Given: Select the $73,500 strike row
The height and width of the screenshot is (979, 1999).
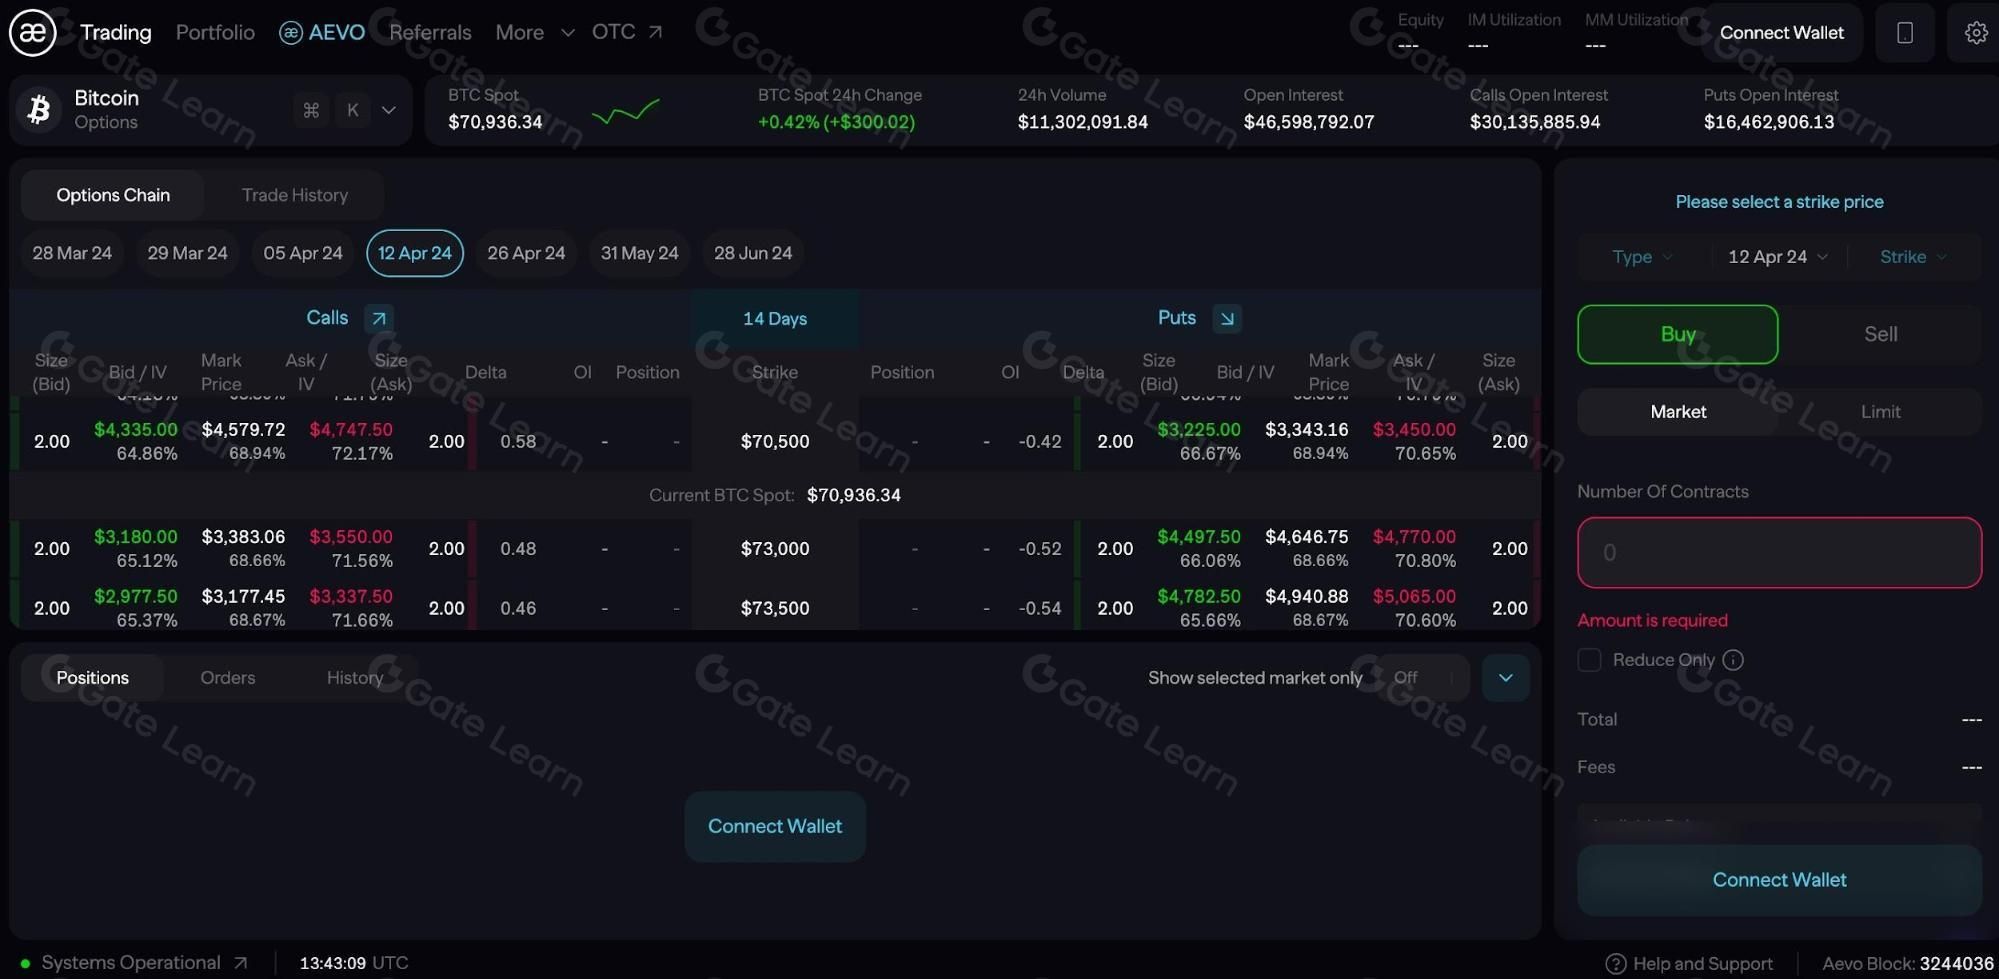Looking at the screenshot, I should coord(775,608).
